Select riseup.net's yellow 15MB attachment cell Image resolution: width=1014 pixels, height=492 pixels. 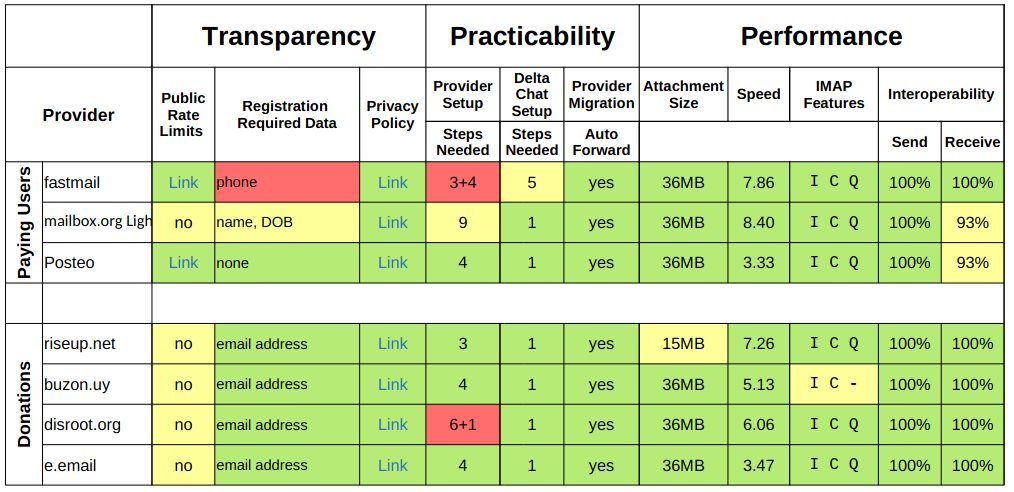pos(683,343)
